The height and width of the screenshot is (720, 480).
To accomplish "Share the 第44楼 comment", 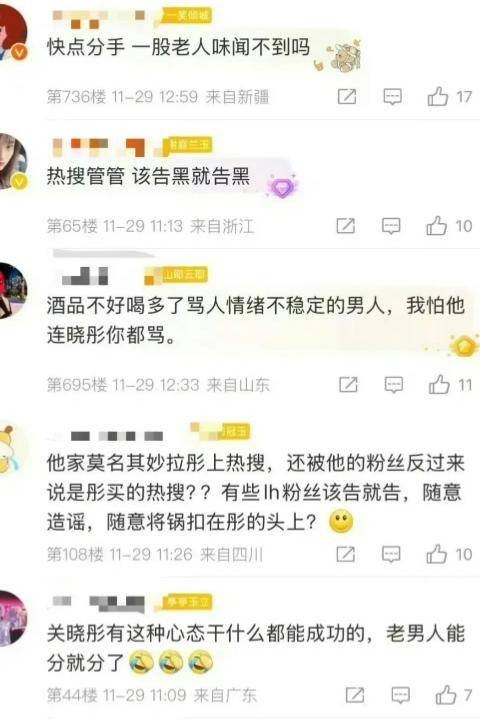I will tap(355, 695).
